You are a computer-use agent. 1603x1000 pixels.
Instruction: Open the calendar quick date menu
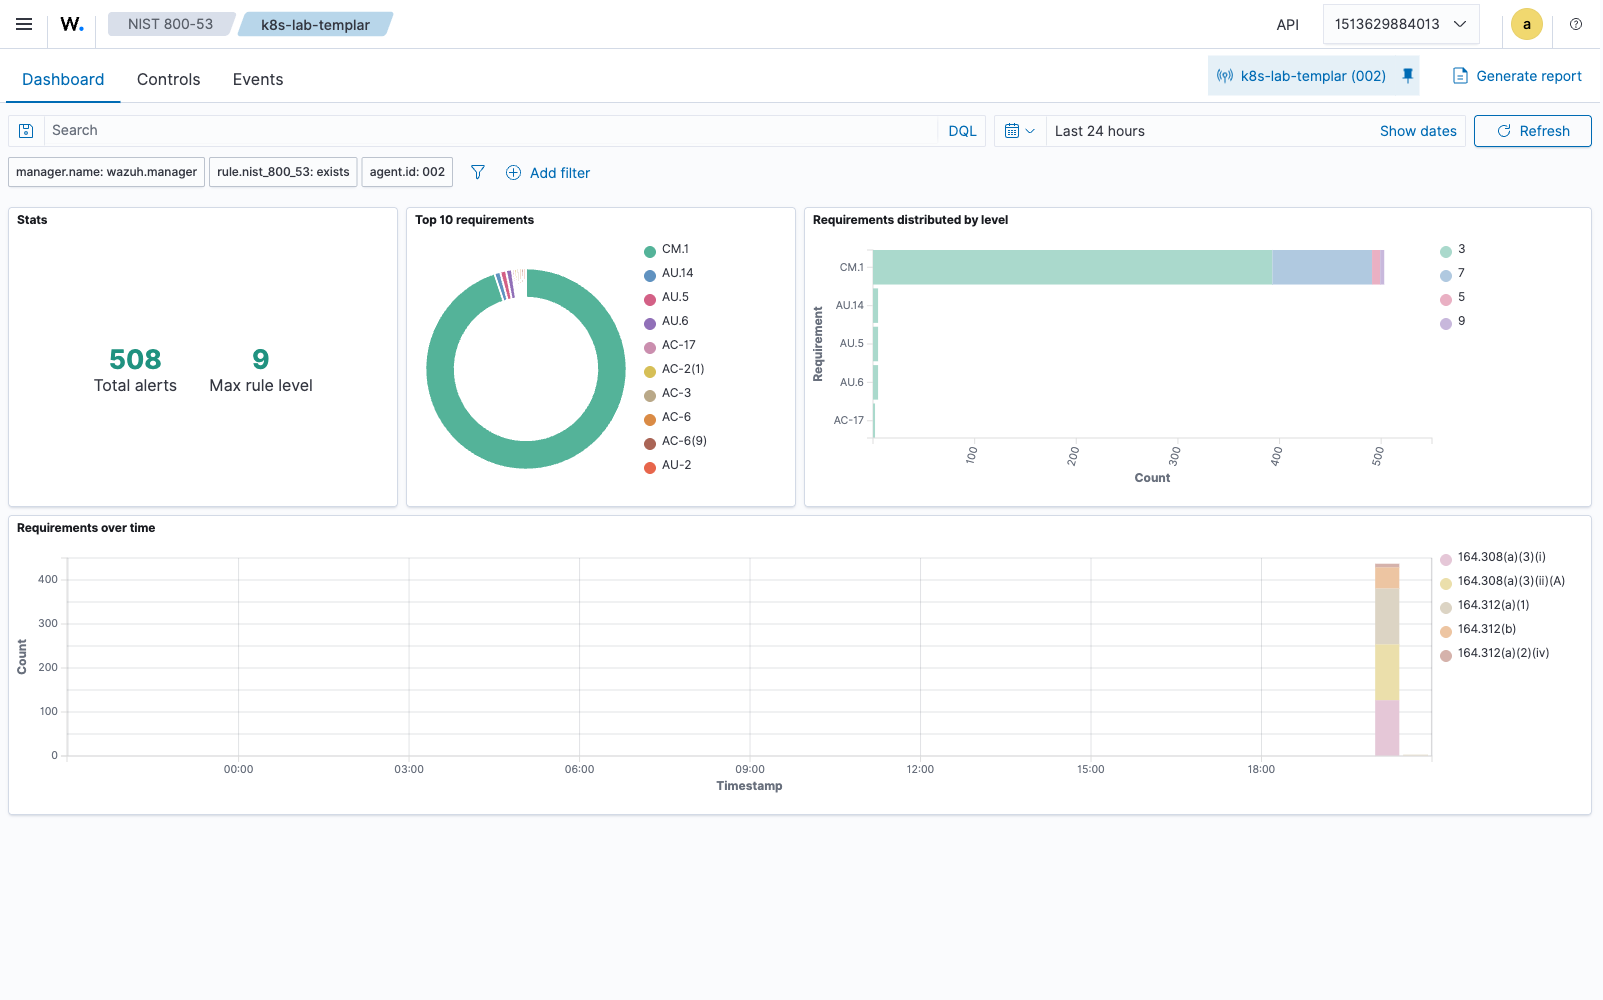(1020, 131)
